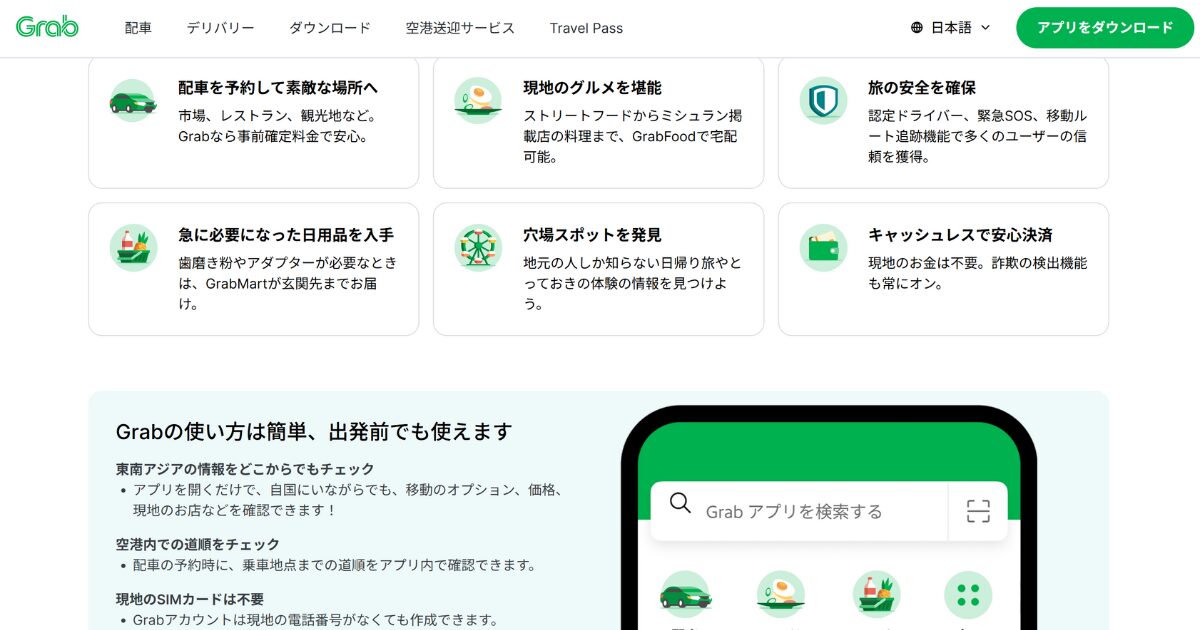
Task: Click the grocery basket GrabMart icon
Action: 133,248
